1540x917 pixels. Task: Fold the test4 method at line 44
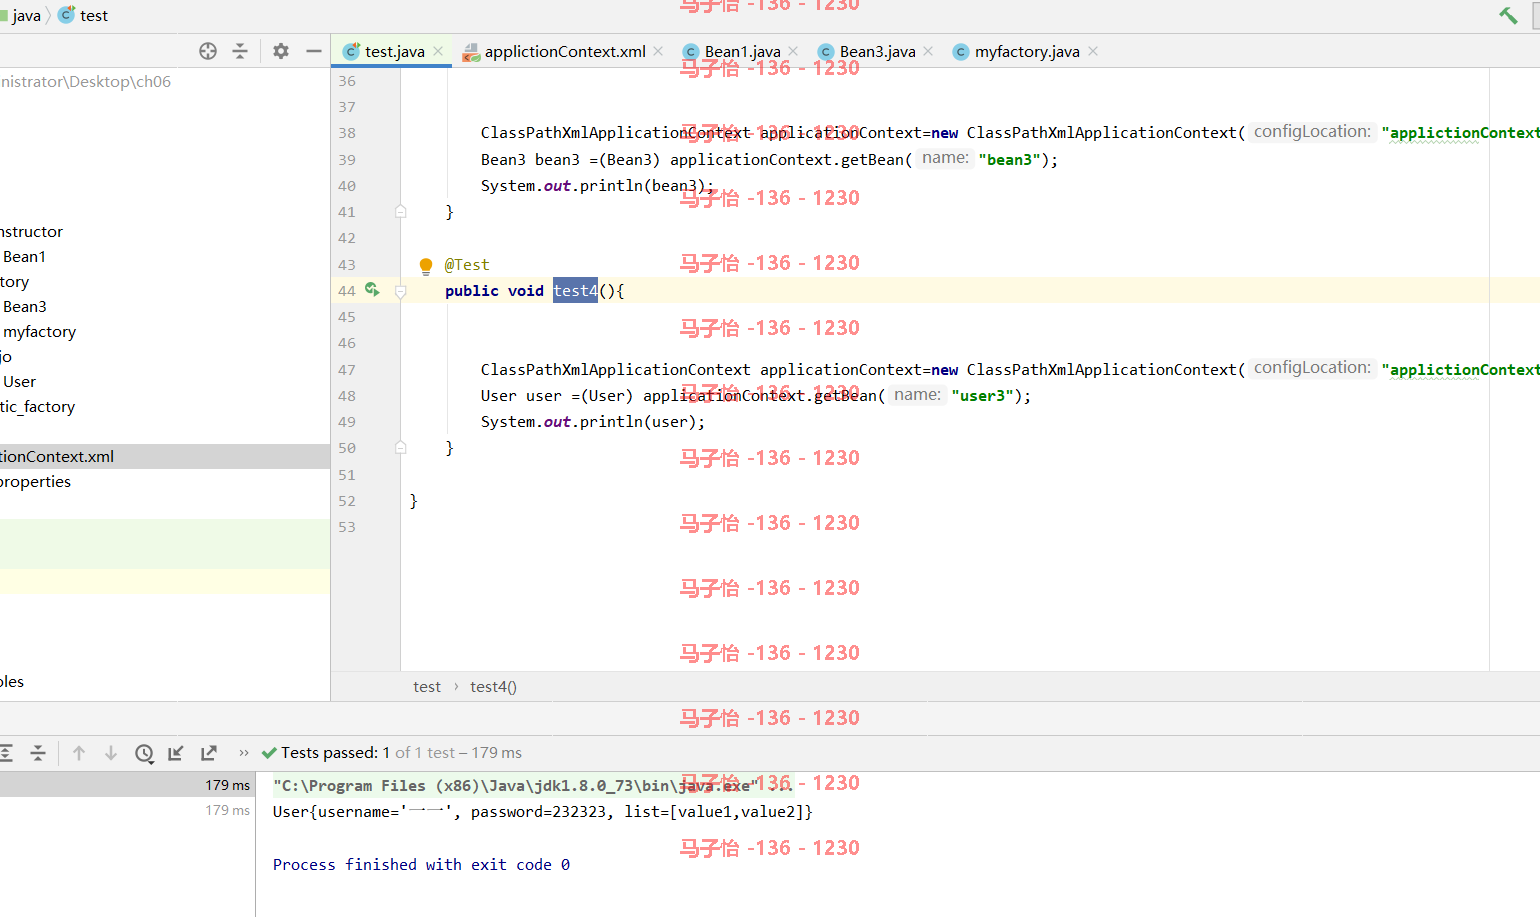(400, 291)
